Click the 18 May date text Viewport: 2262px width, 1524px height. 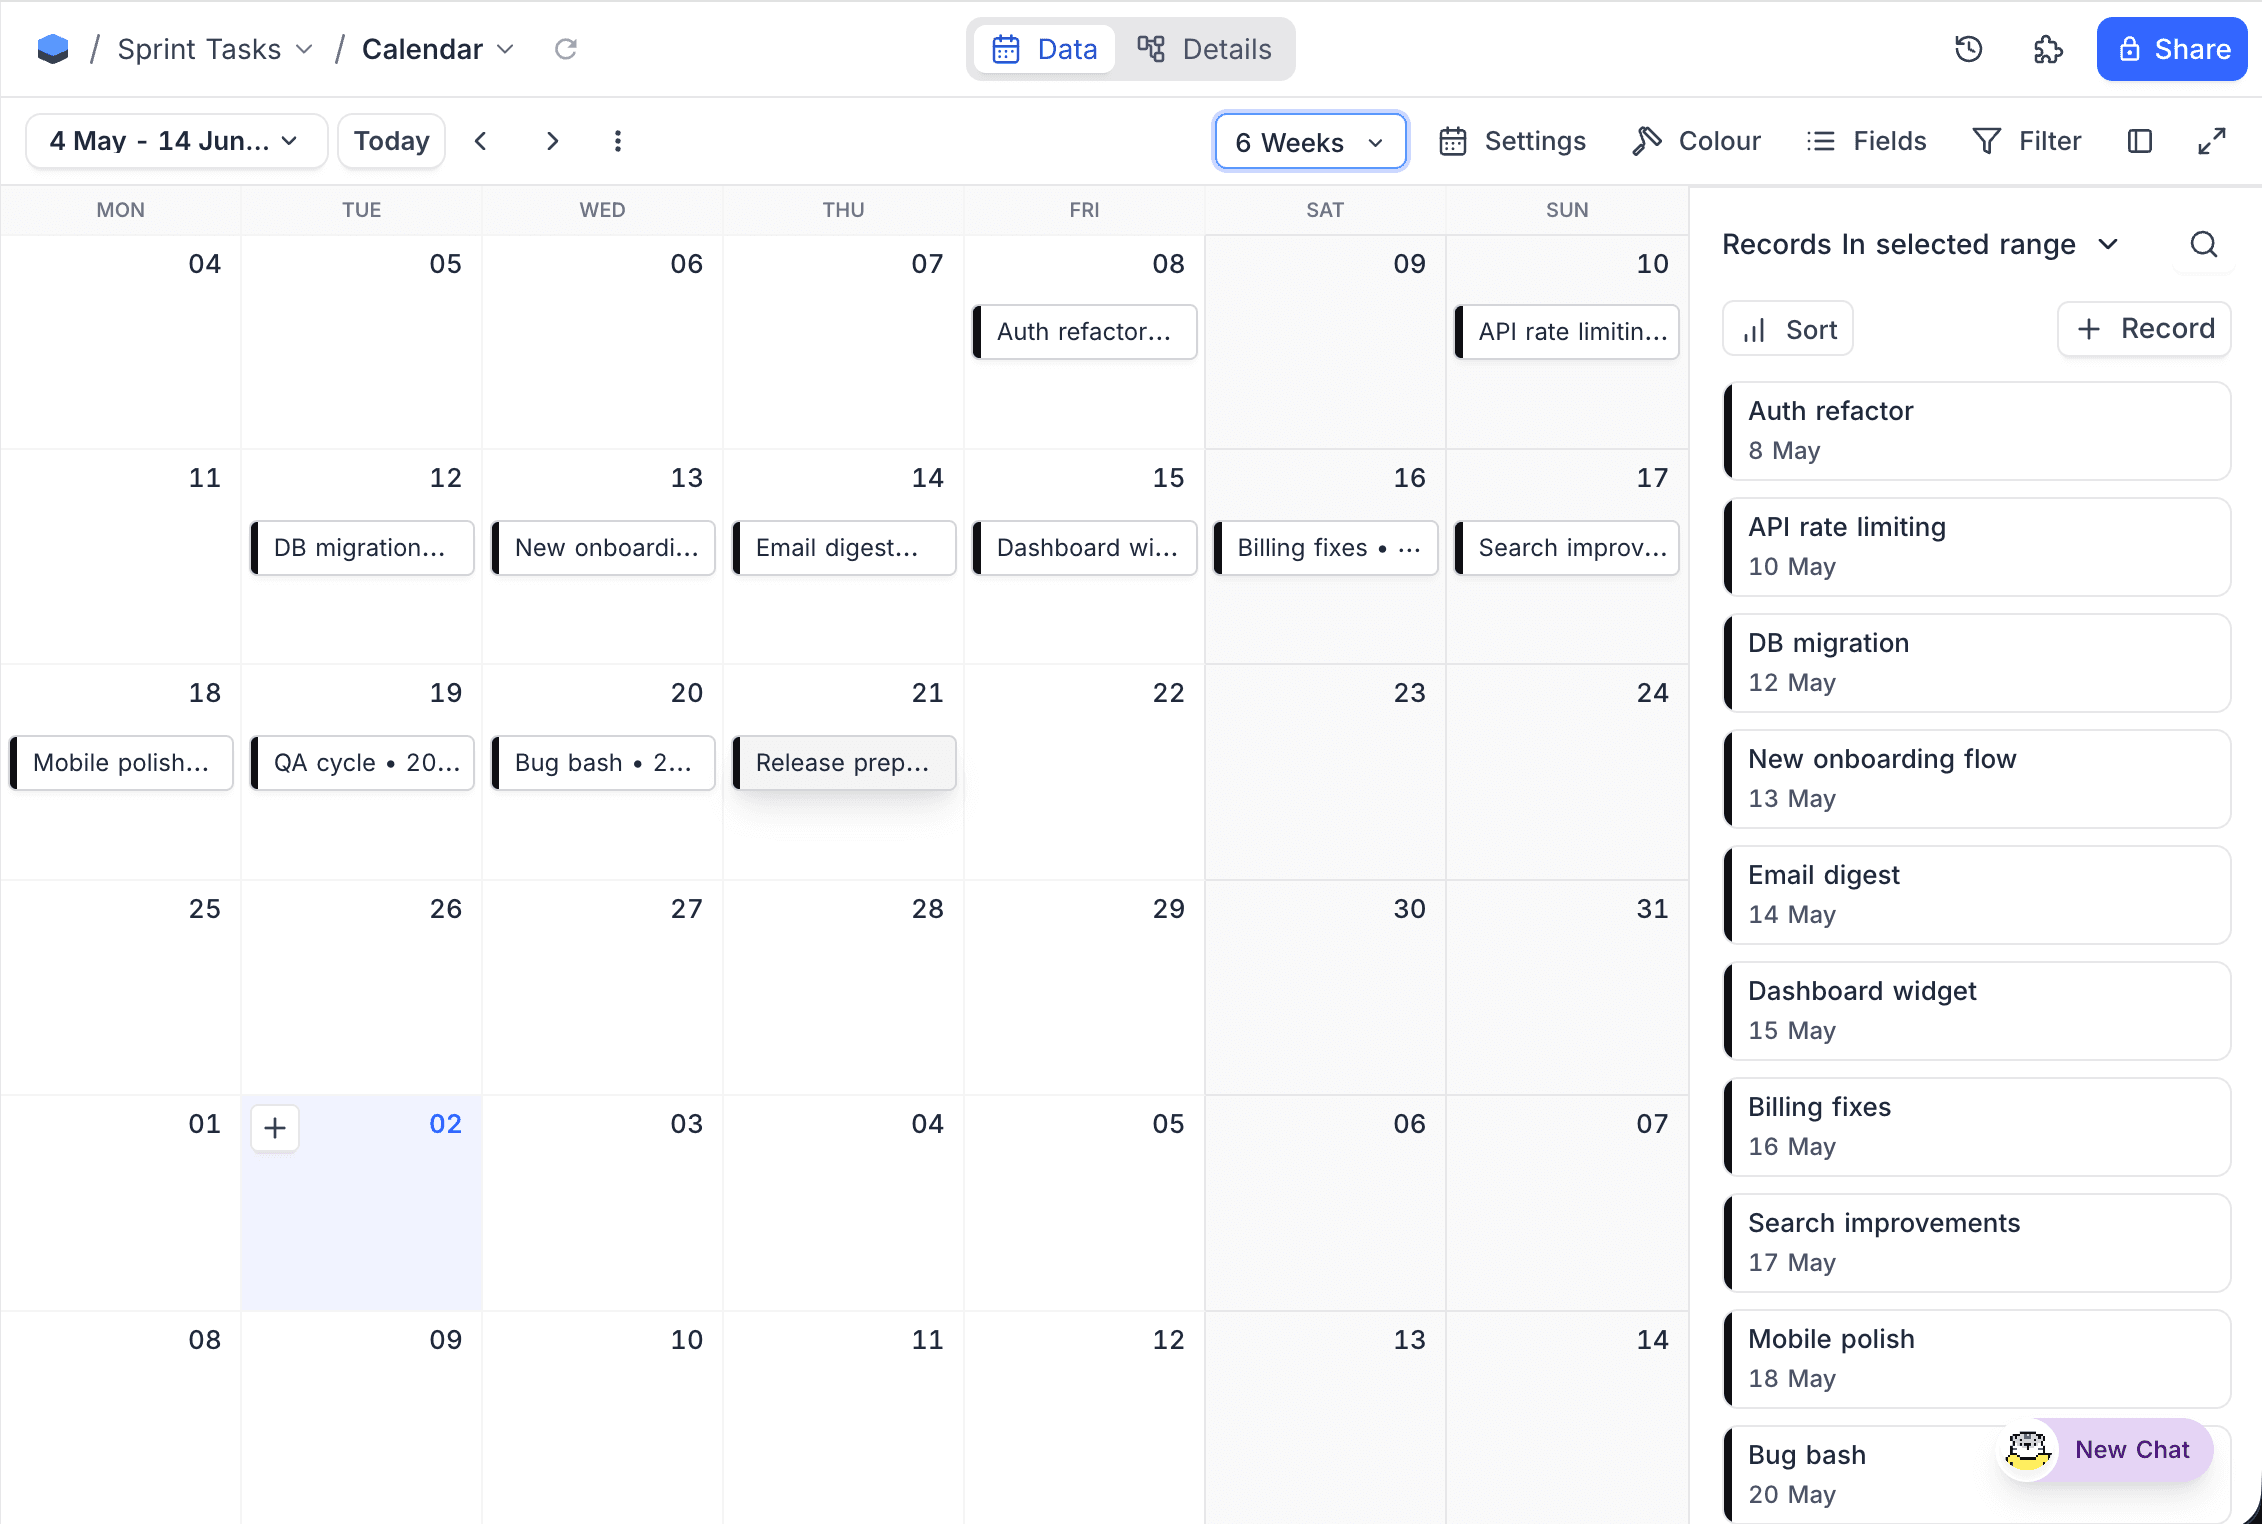(1791, 1379)
